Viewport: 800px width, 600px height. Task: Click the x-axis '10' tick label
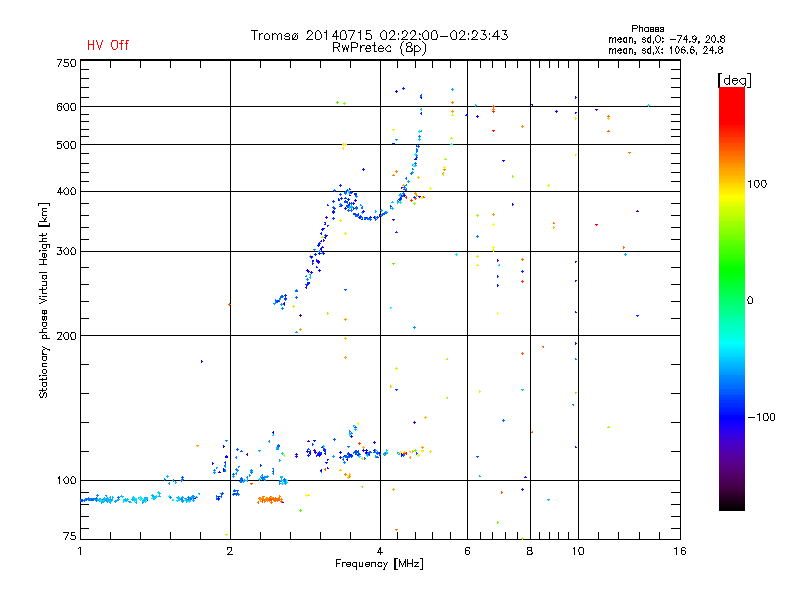point(578,551)
